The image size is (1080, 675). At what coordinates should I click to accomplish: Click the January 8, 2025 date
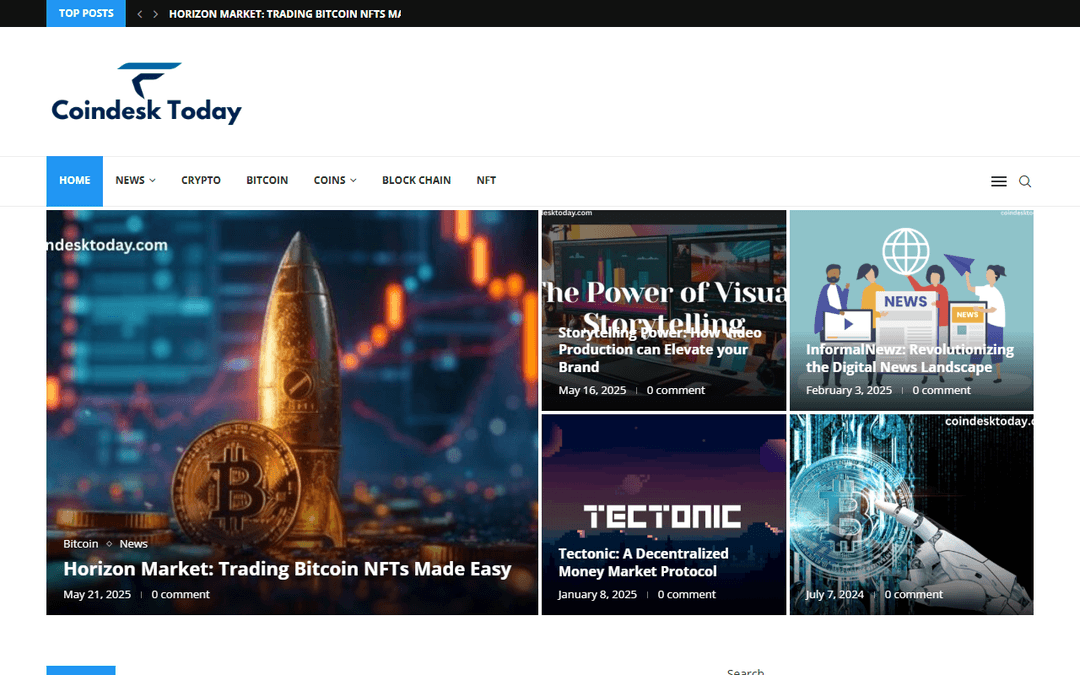click(597, 594)
